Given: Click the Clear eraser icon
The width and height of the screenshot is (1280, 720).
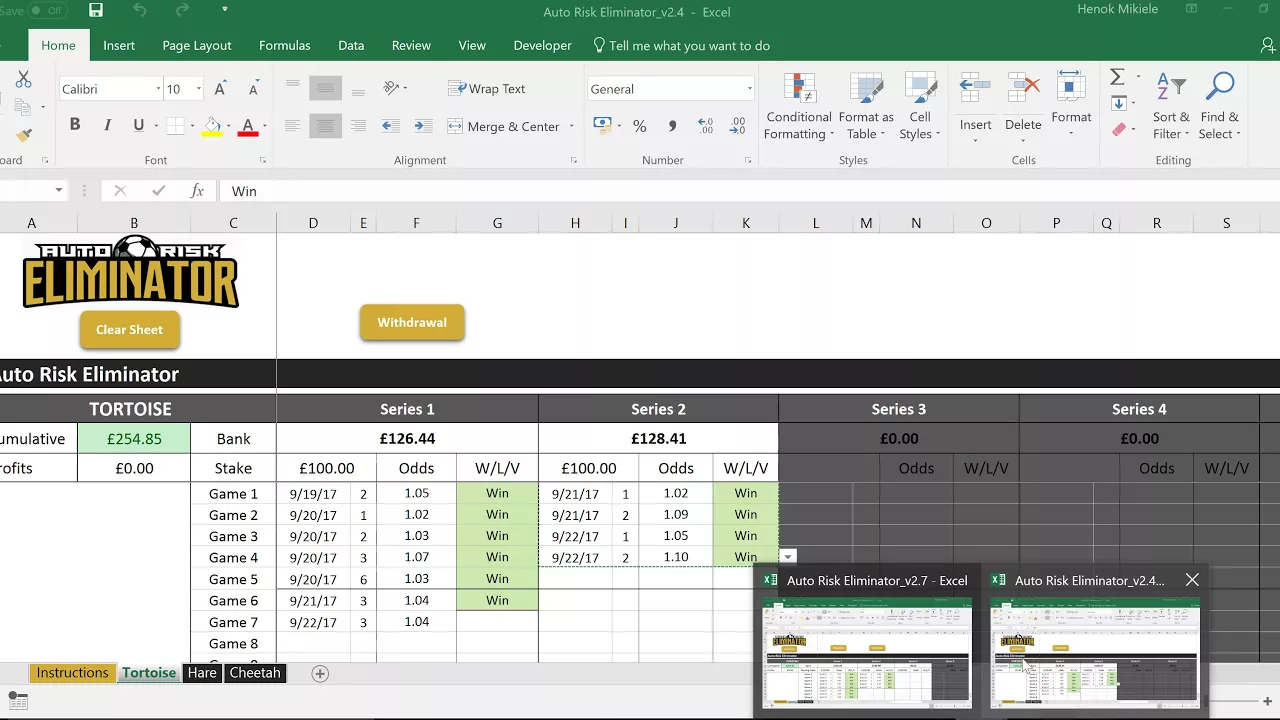Looking at the screenshot, I should 1119,129.
